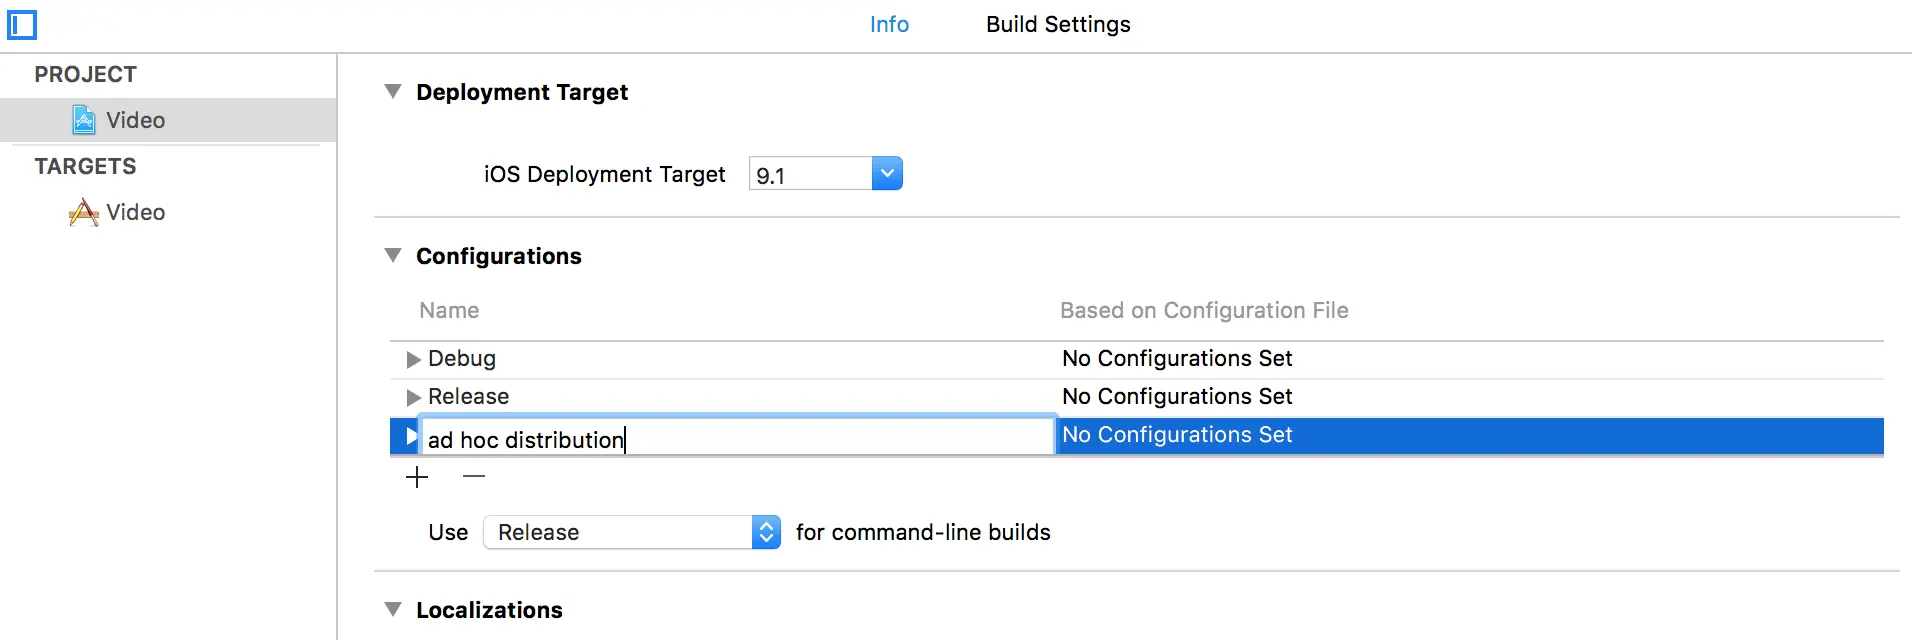Add a new configuration with plus icon

click(x=417, y=477)
